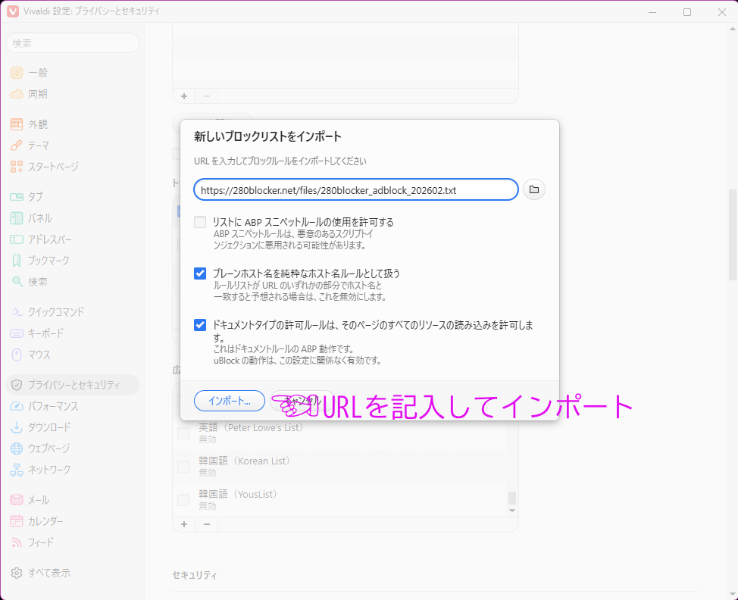Viewport: 738px width, 600px height.
Task: Click the blocklist URL input field
Action: [355, 189]
